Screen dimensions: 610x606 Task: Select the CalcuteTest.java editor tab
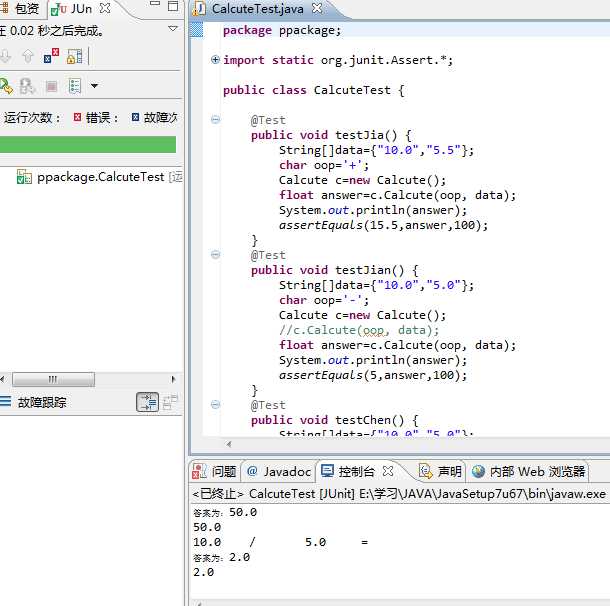[x=258, y=9]
